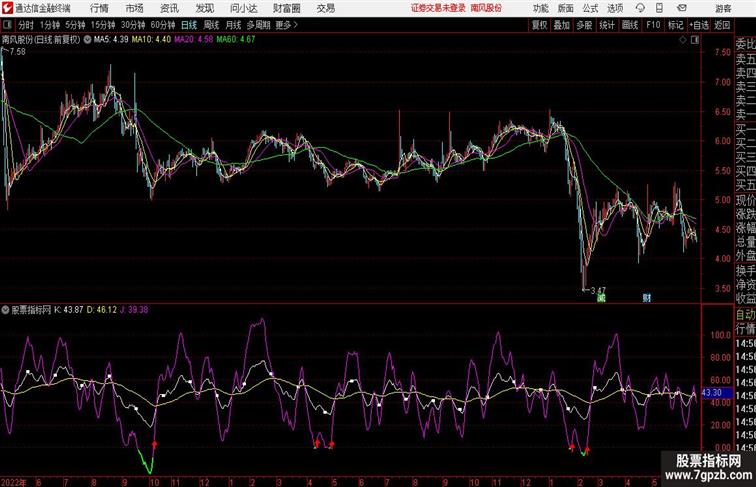756x487 pixels.
Task: Click the MA5: 4.39 label
Action: (111, 40)
